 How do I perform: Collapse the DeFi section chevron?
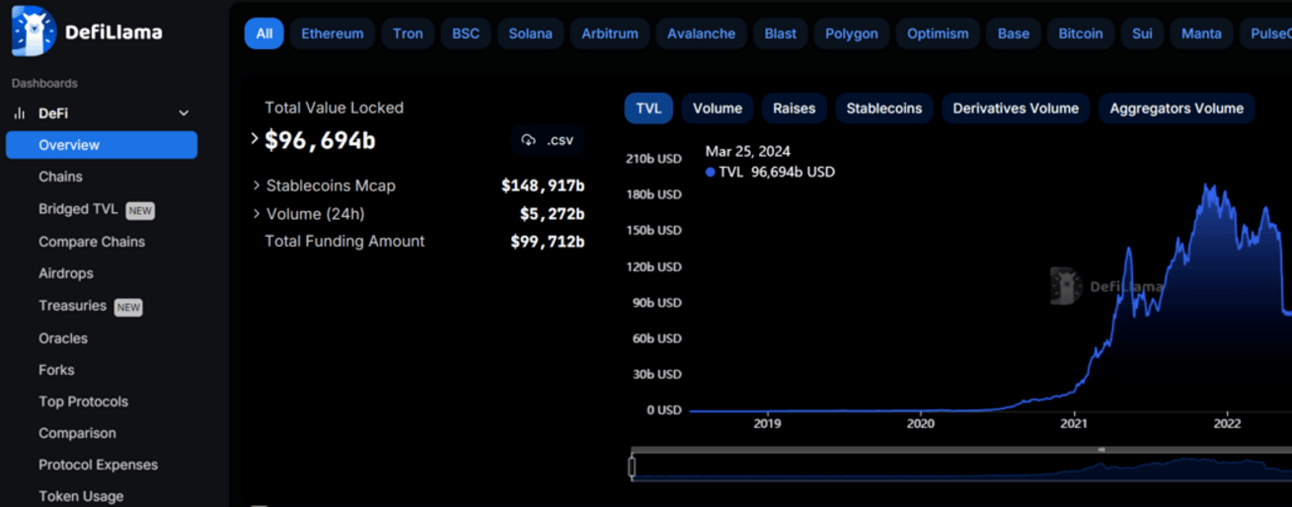184,113
